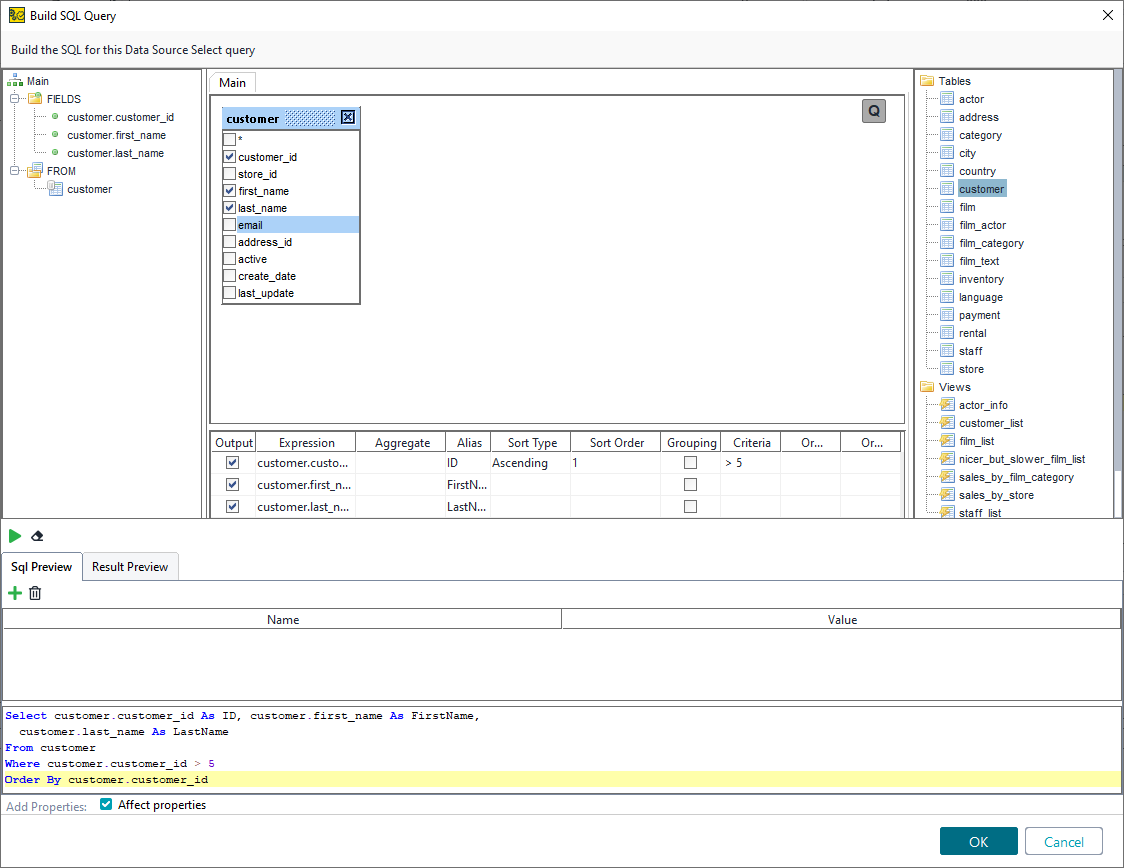
Task: Clear the SQL preview using the eraser icon
Action: tap(37, 536)
